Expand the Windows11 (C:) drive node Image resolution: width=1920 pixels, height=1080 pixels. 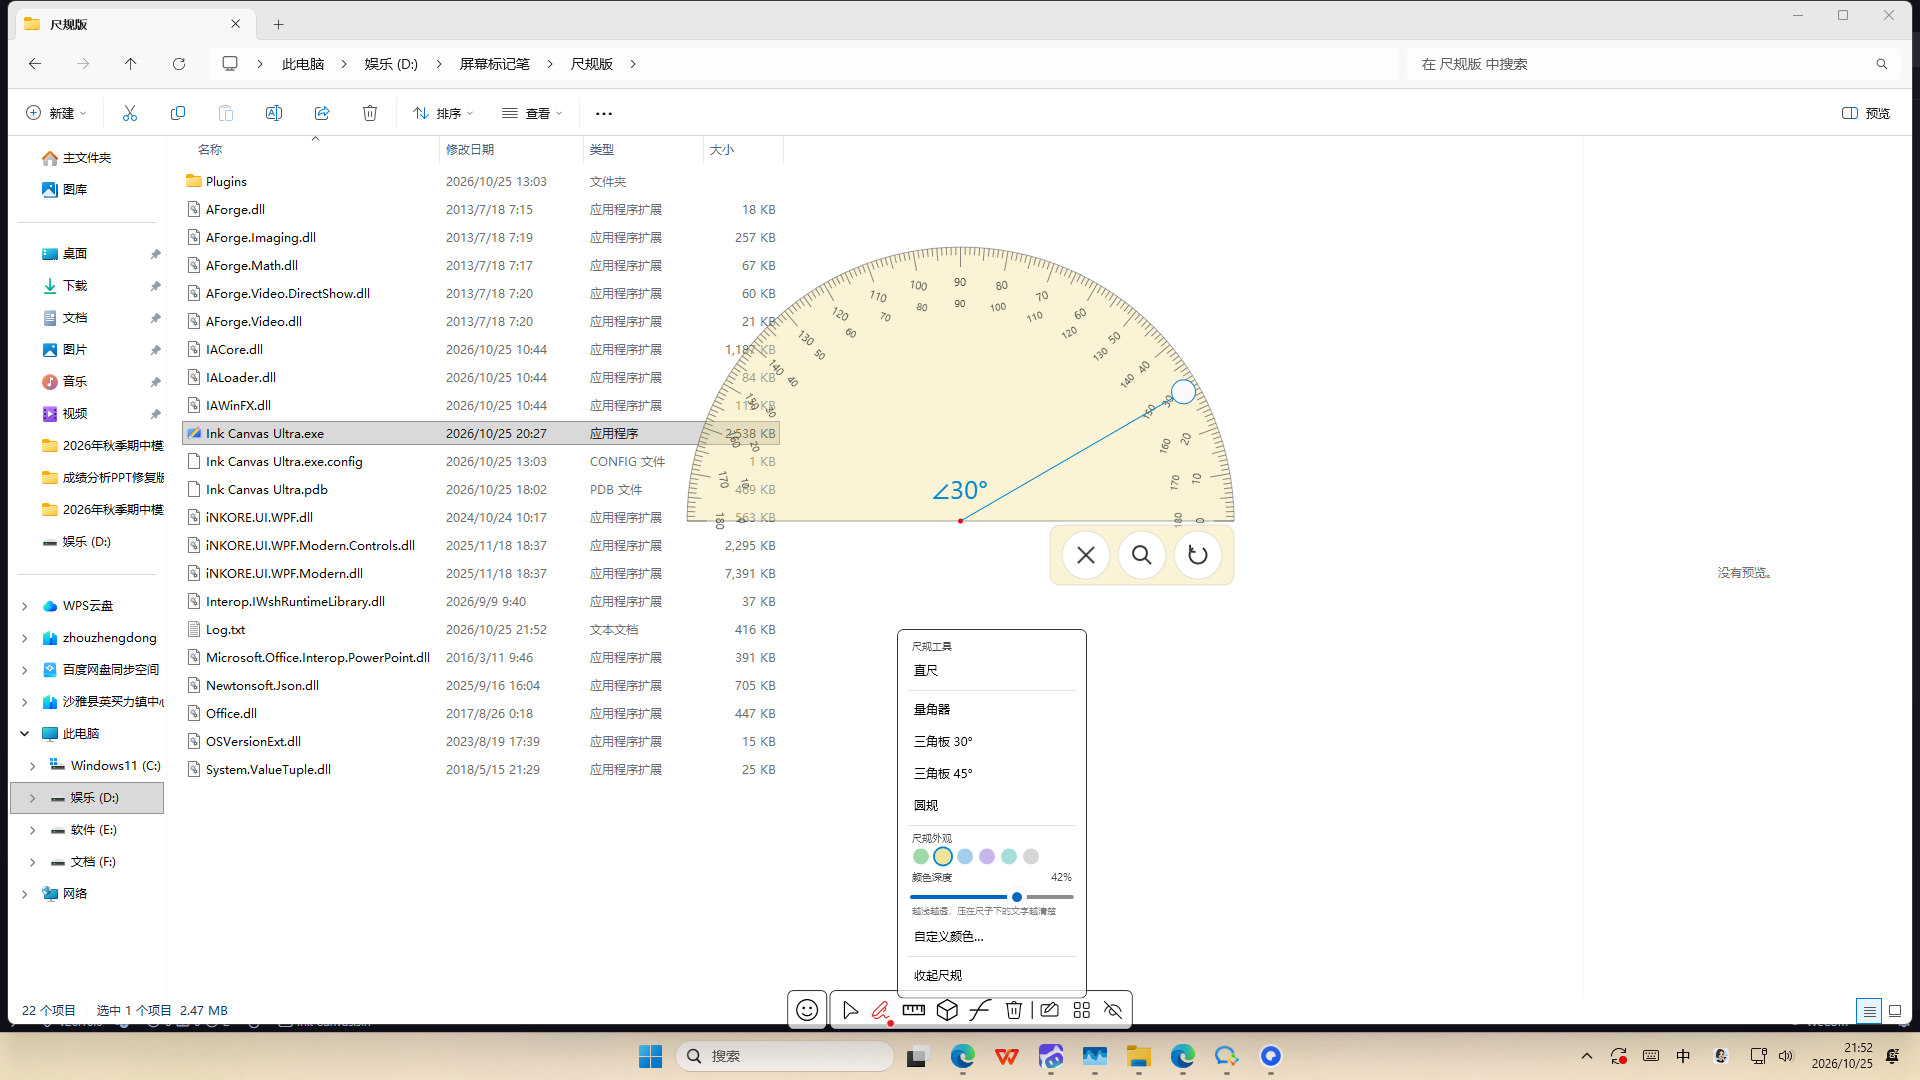click(33, 766)
